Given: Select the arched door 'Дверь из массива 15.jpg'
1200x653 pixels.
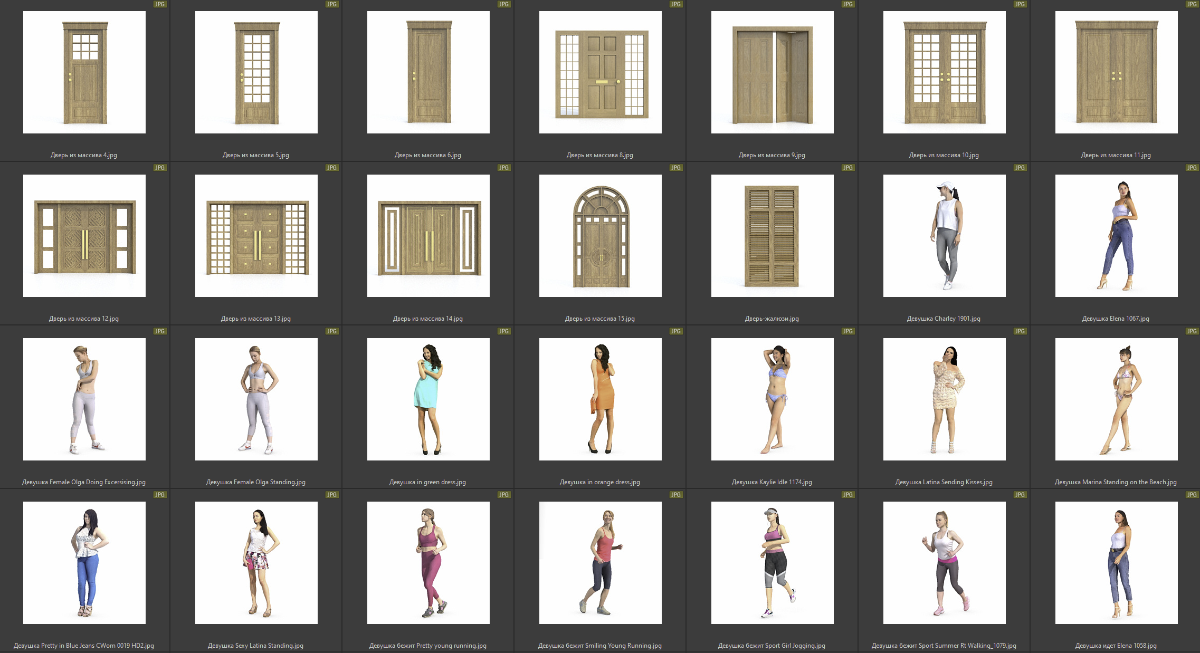Looking at the screenshot, I should [x=600, y=236].
